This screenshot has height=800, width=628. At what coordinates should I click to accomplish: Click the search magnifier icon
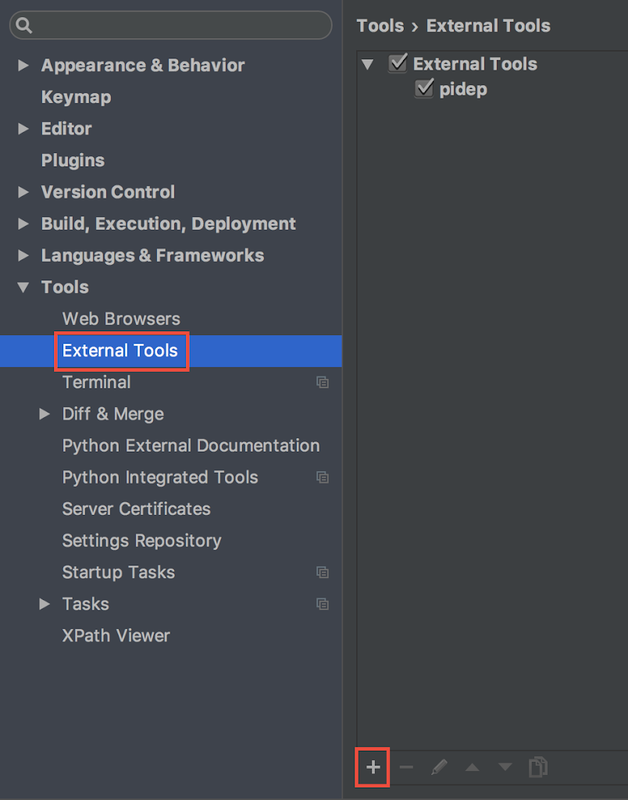(24, 25)
